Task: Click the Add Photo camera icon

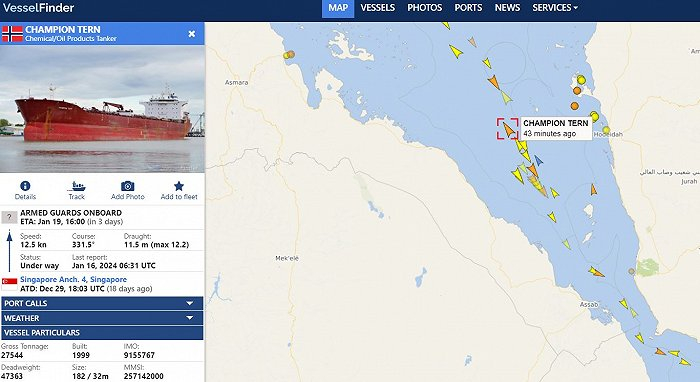Action: coord(127,186)
